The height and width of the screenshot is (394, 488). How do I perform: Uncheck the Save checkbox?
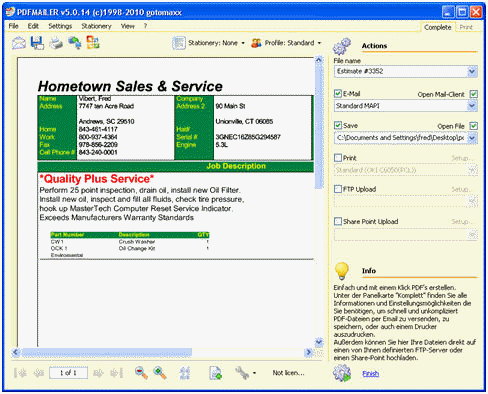[338, 125]
